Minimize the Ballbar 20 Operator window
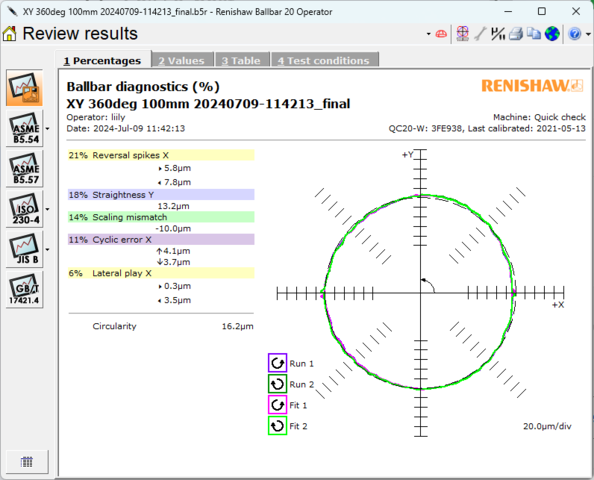Image resolution: width=594 pixels, height=480 pixels. pos(508,11)
